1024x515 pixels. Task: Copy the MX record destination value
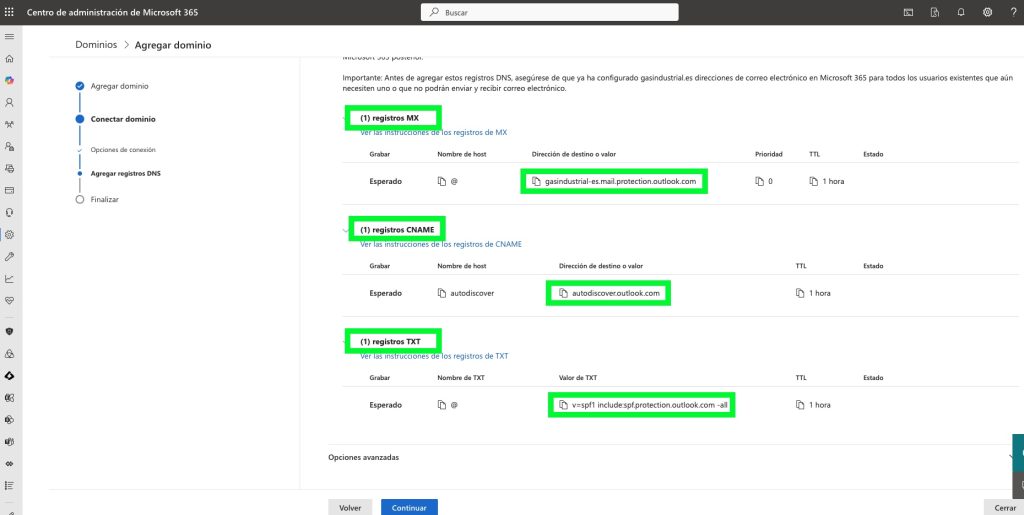536,181
